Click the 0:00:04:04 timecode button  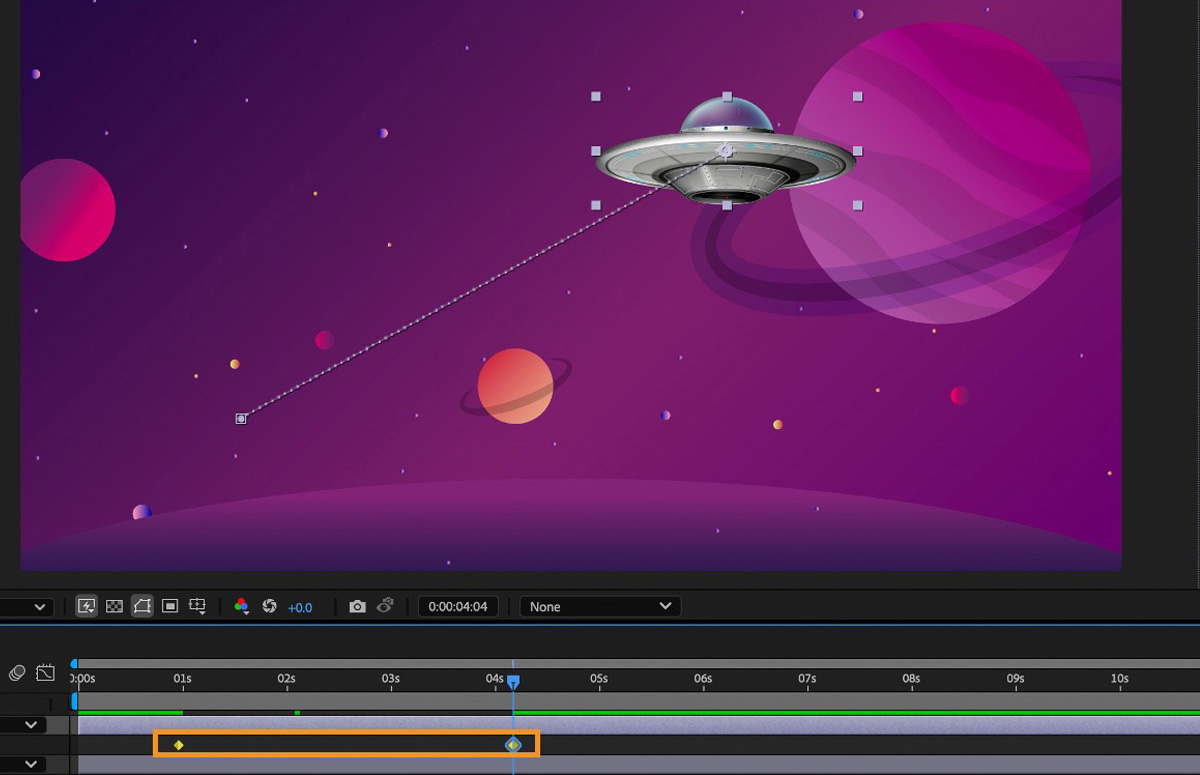(x=458, y=606)
